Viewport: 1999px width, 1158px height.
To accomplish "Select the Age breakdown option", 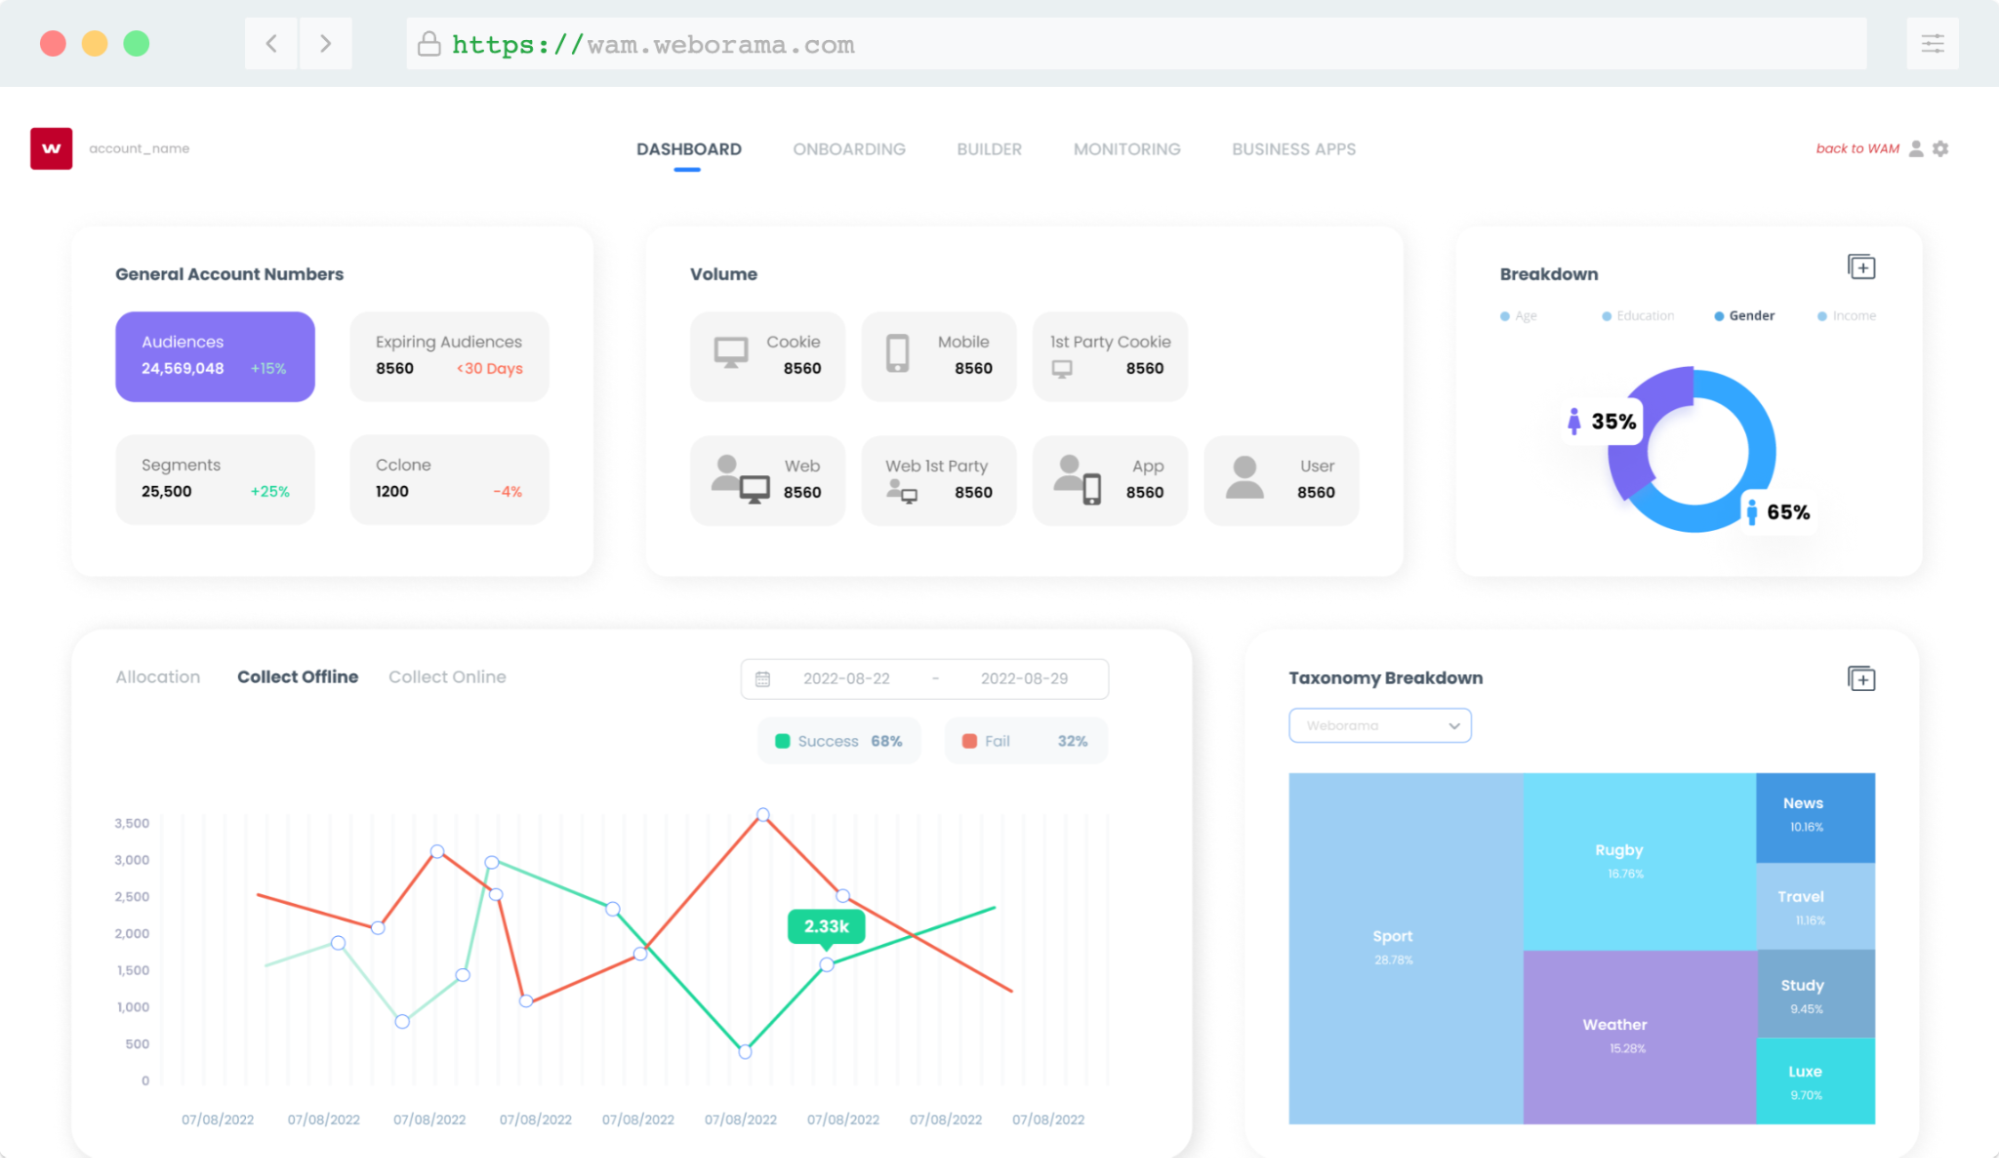I will click(x=1518, y=316).
